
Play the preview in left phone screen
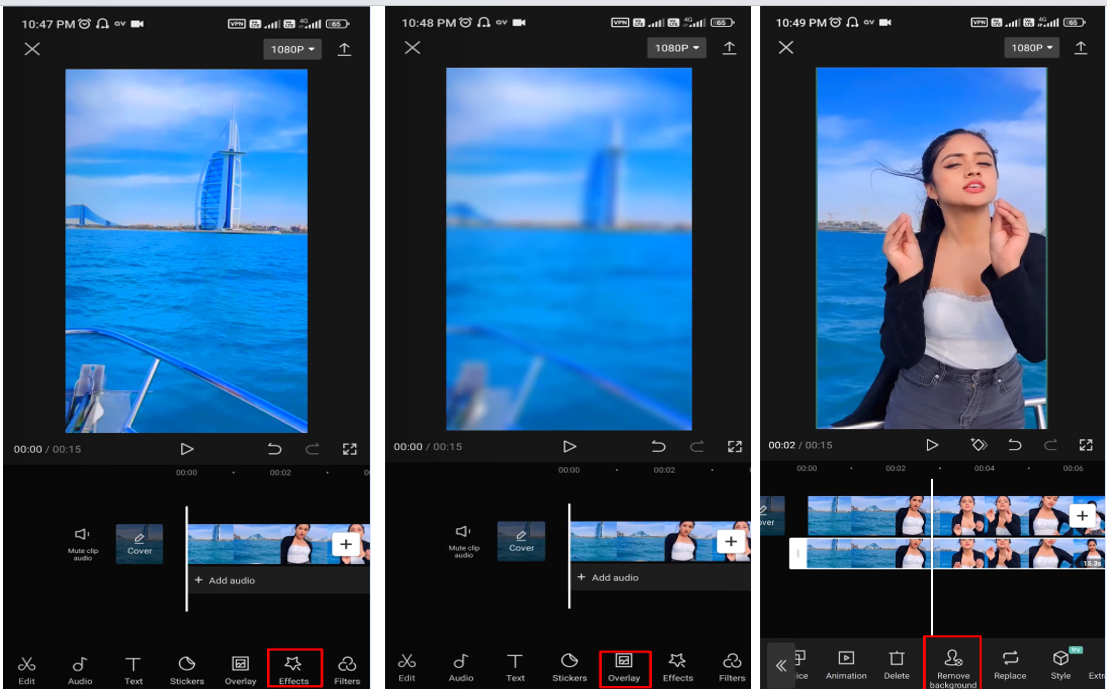[x=186, y=449]
